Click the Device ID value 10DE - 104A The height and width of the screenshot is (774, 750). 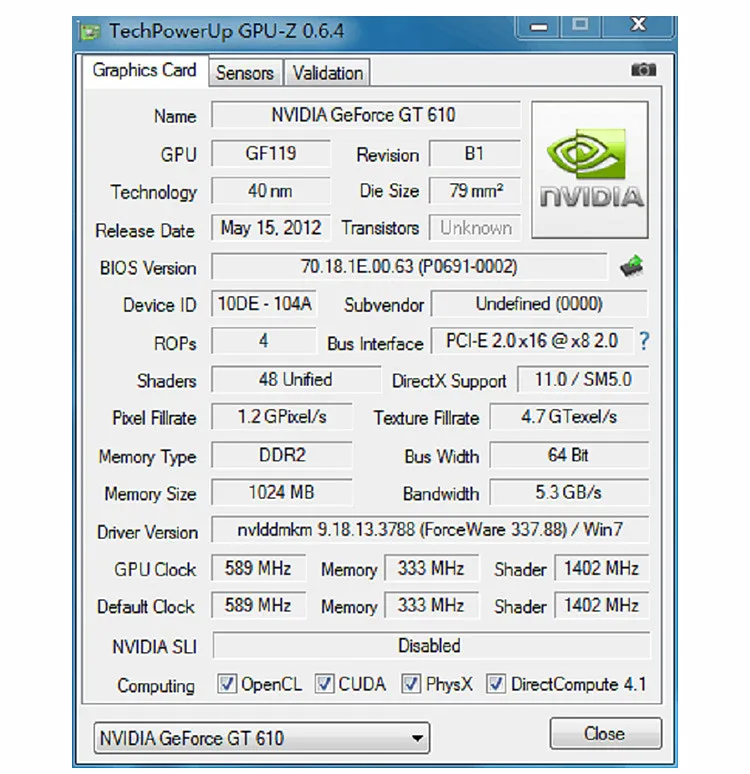[264, 304]
